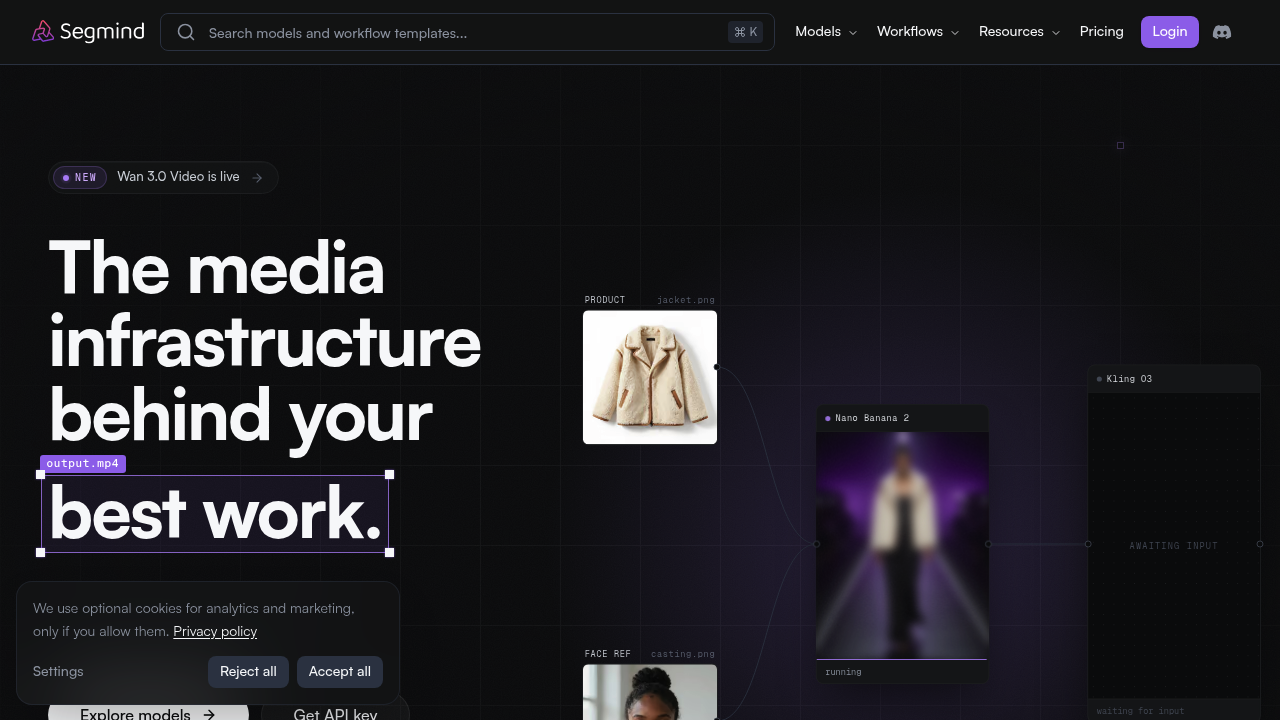Viewport: 1280px width, 720px height.
Task: Click the Get API key button
Action: 335,710
